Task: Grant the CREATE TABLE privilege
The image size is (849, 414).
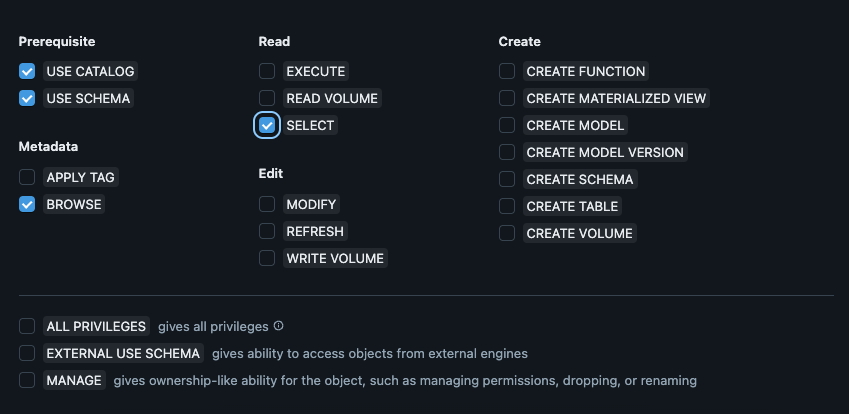Action: click(507, 207)
